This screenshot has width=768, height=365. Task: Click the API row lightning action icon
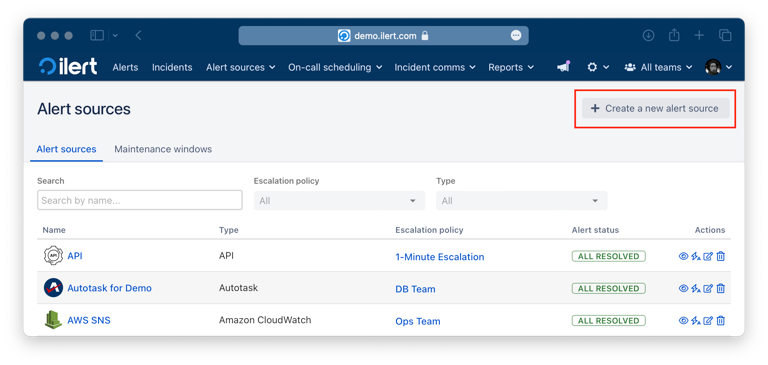(x=696, y=256)
